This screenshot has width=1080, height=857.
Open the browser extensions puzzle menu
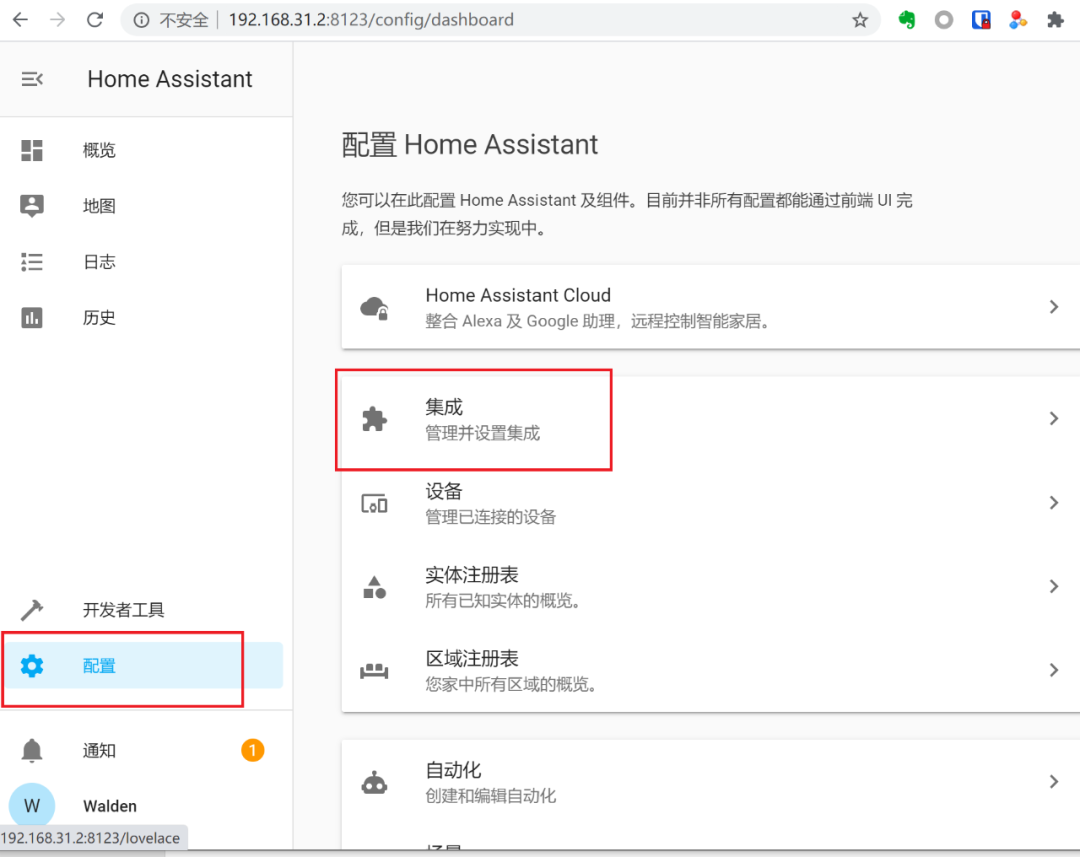1055,20
